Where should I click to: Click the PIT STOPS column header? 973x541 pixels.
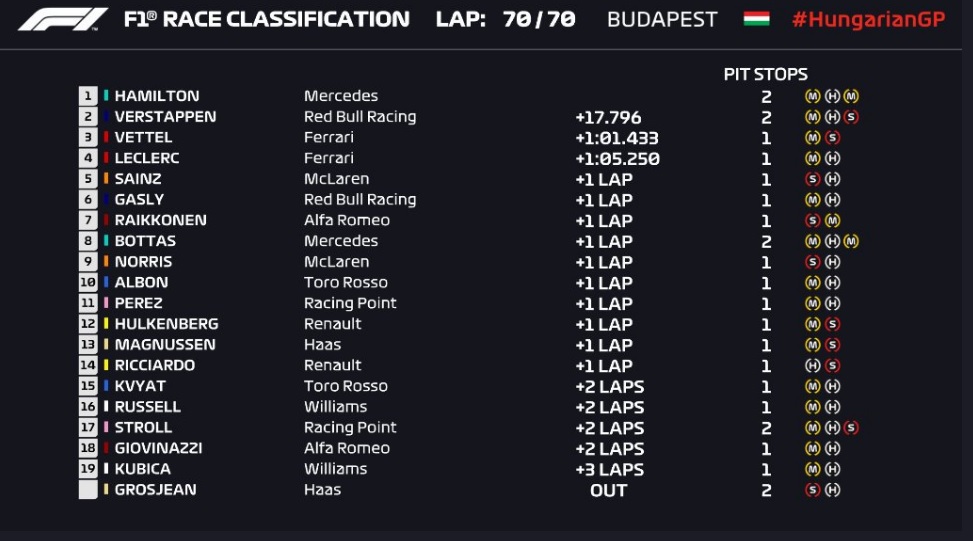pos(766,74)
